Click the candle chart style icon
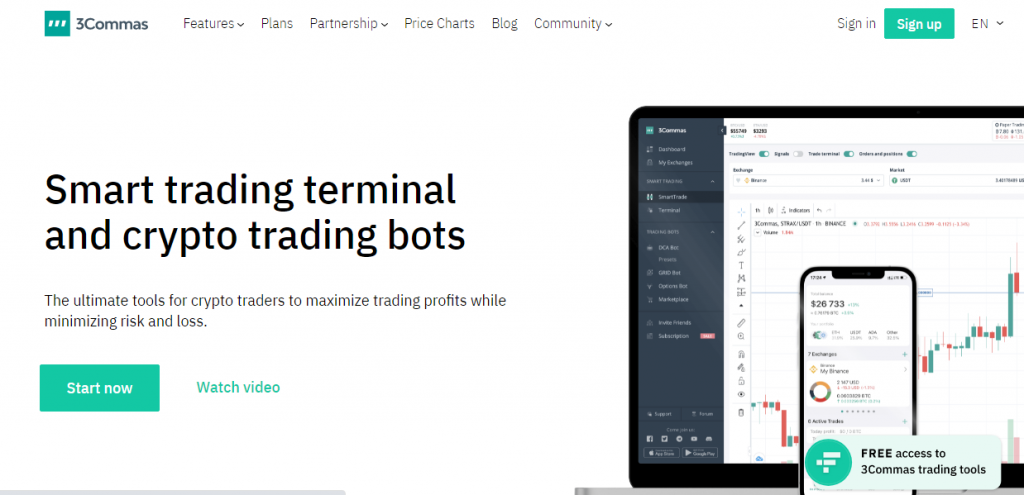1024x495 pixels. point(771,210)
